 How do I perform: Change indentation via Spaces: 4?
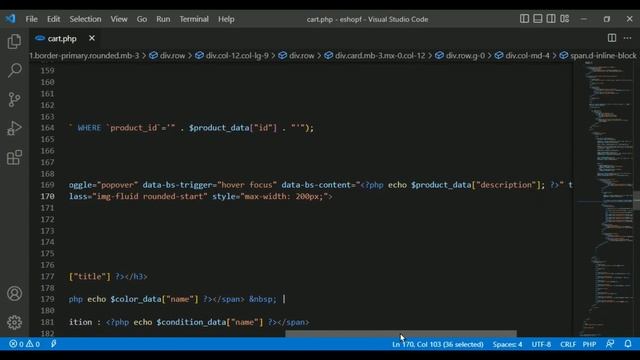click(507, 344)
